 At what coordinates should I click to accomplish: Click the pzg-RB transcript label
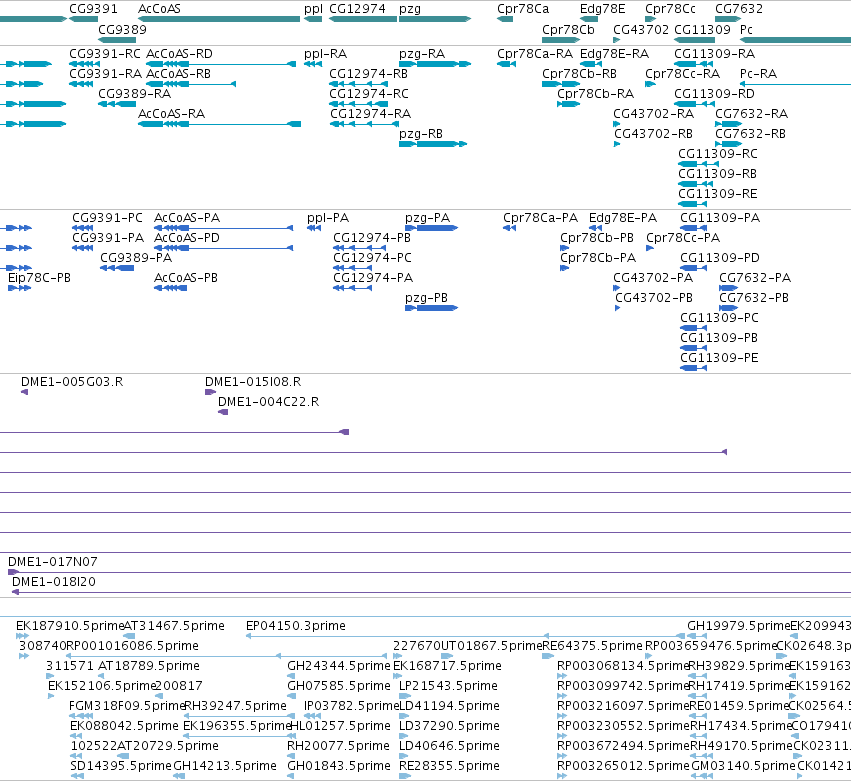click(421, 134)
